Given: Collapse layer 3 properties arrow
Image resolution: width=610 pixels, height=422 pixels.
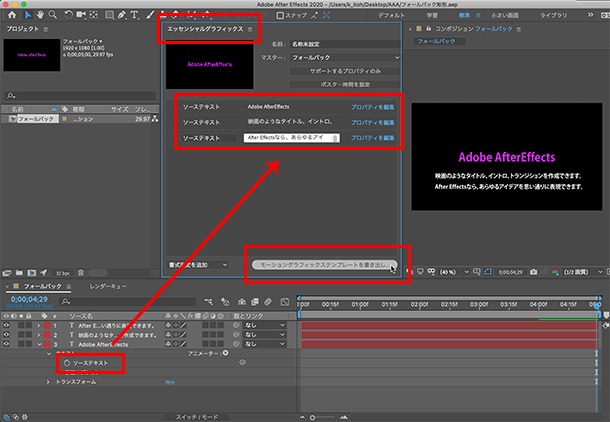Looking at the screenshot, I should coord(39,344).
